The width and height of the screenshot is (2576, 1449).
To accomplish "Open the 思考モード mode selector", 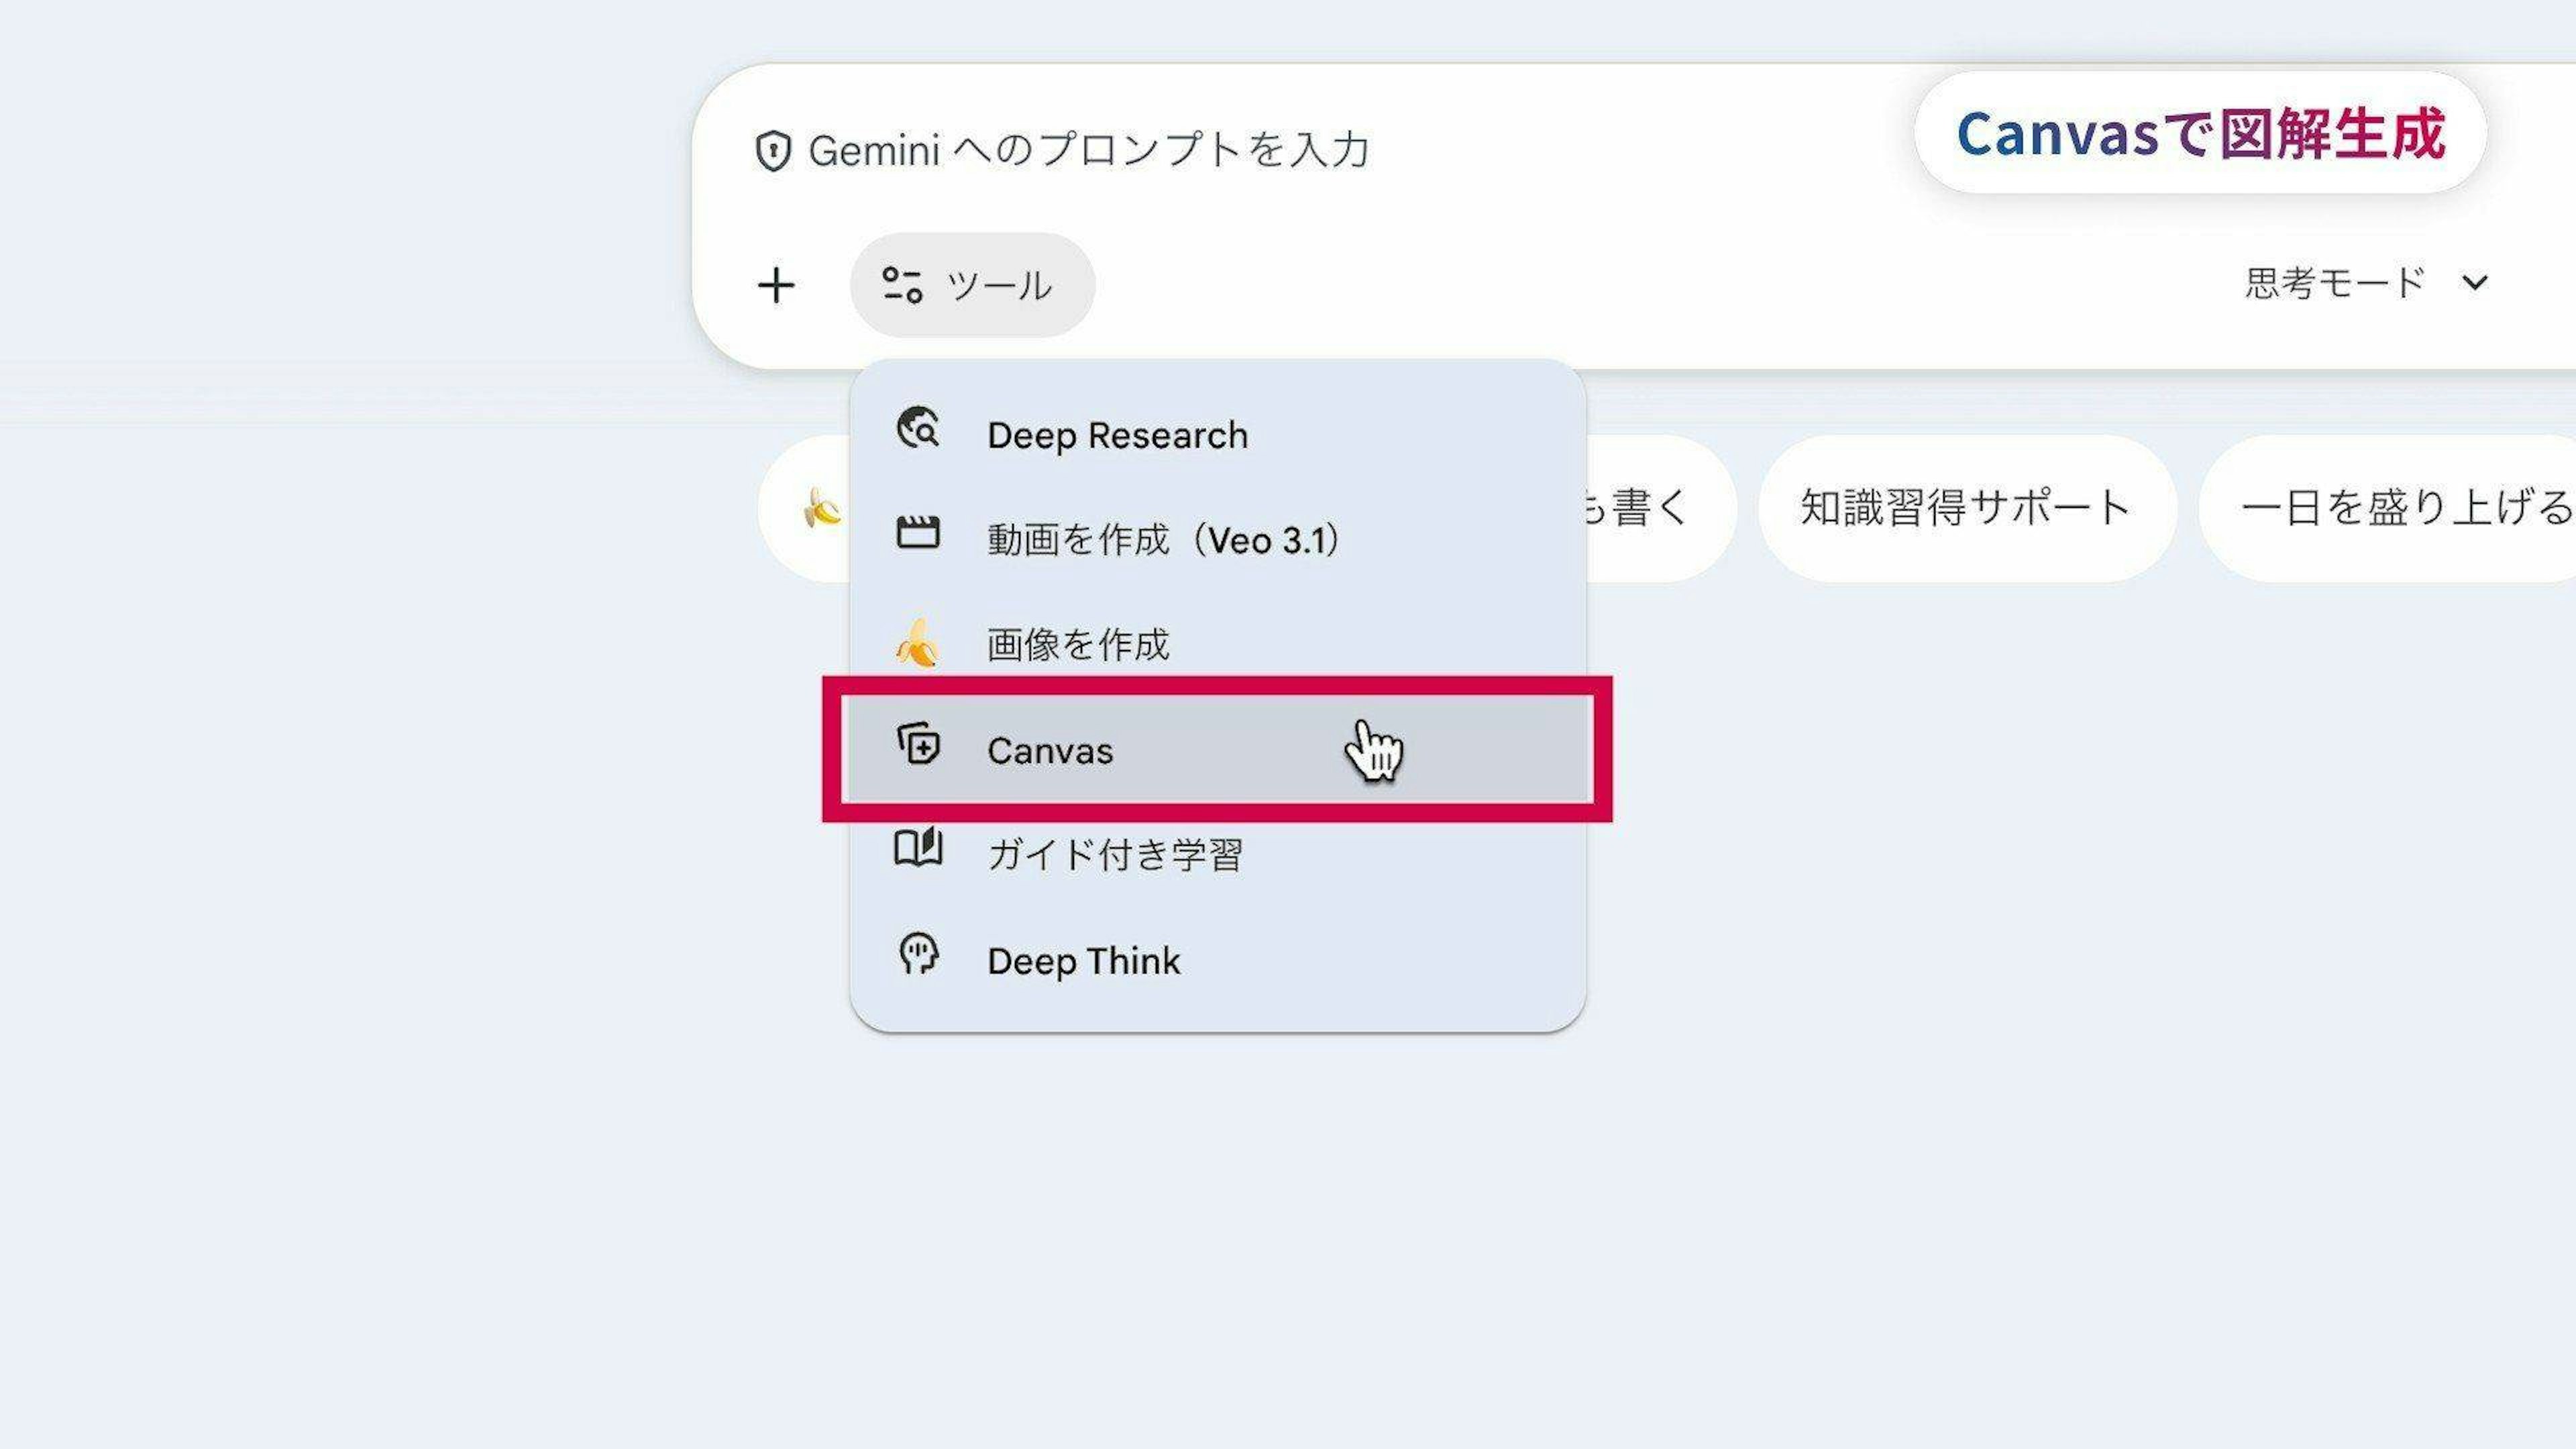I will pyautogui.click(x=2334, y=283).
